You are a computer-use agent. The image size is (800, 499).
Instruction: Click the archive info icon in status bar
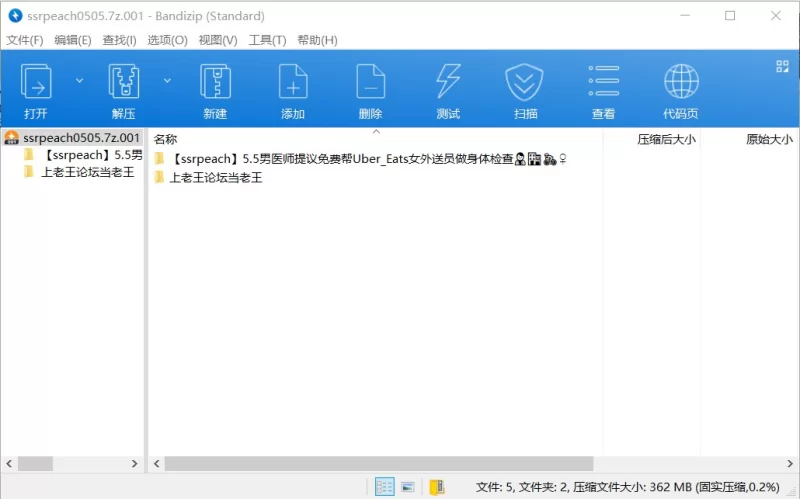point(437,487)
